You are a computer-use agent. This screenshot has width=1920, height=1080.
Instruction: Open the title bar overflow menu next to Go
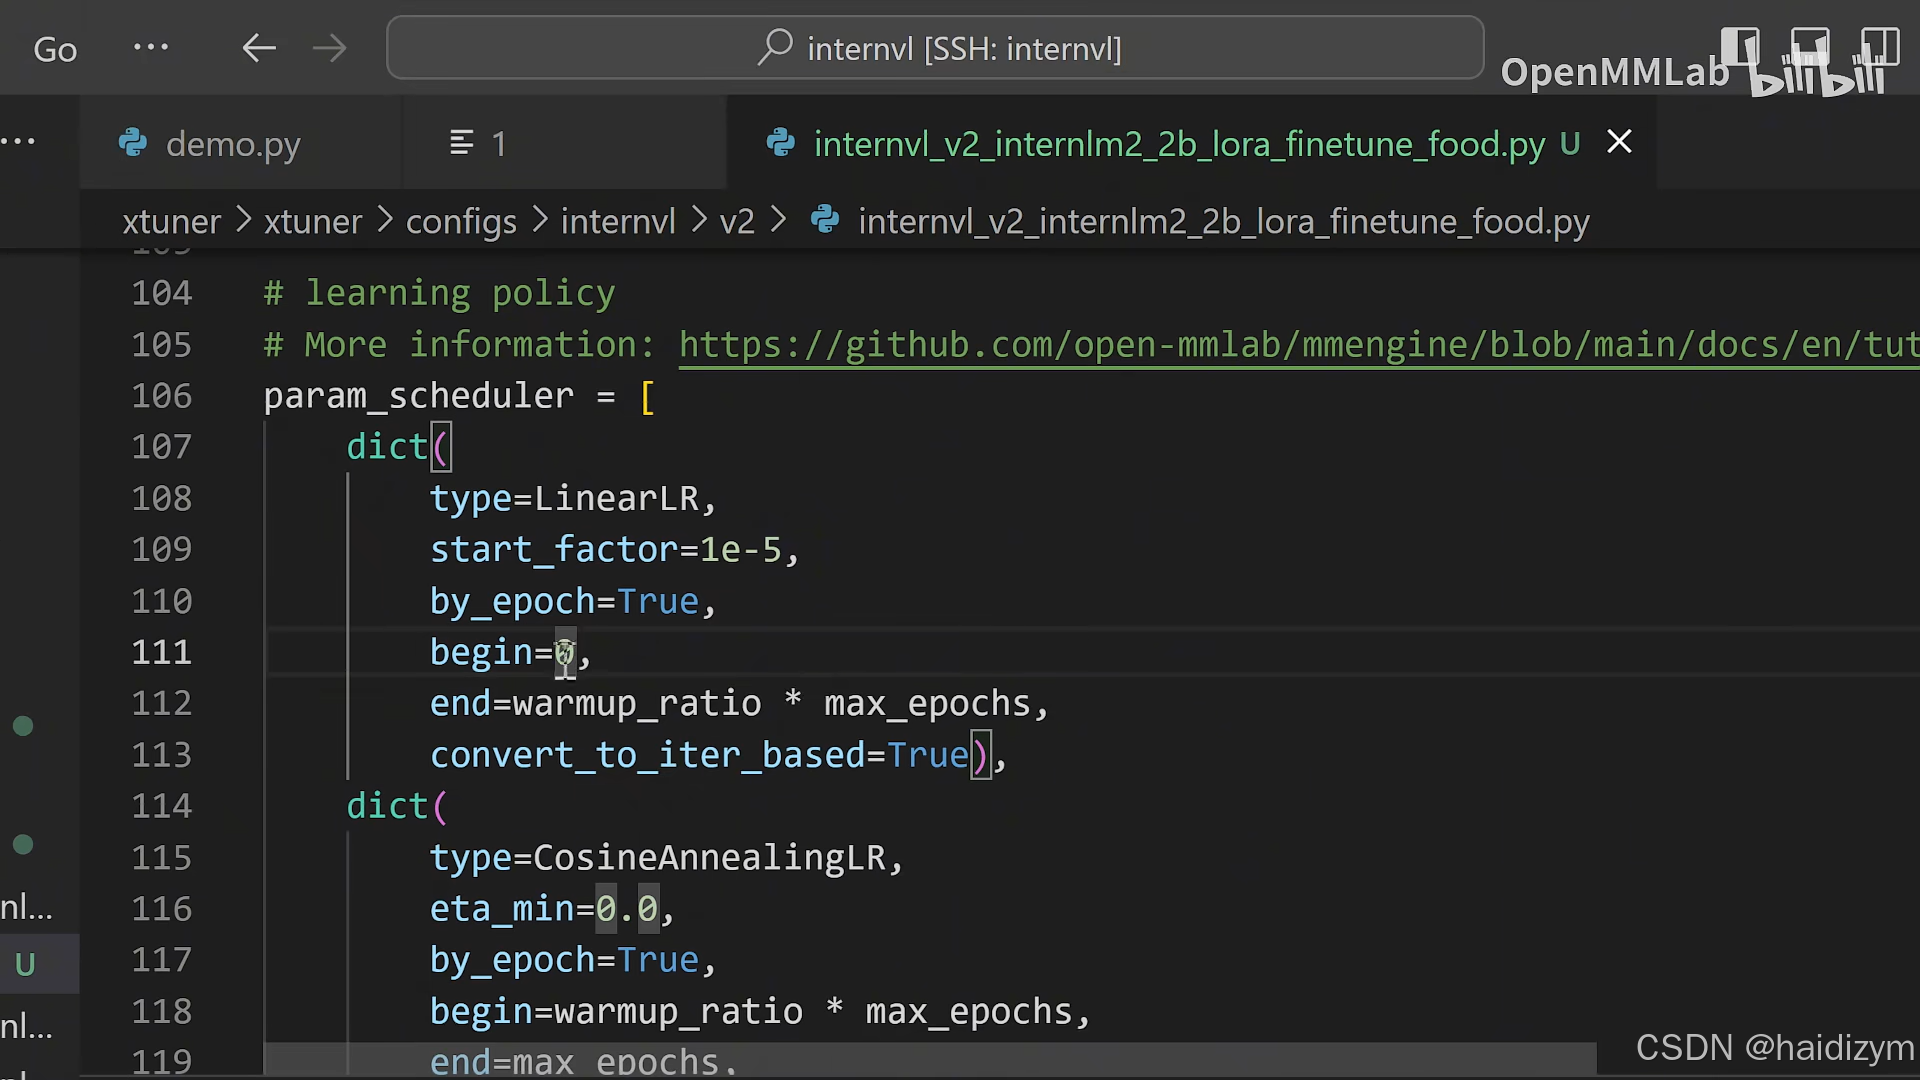151,47
